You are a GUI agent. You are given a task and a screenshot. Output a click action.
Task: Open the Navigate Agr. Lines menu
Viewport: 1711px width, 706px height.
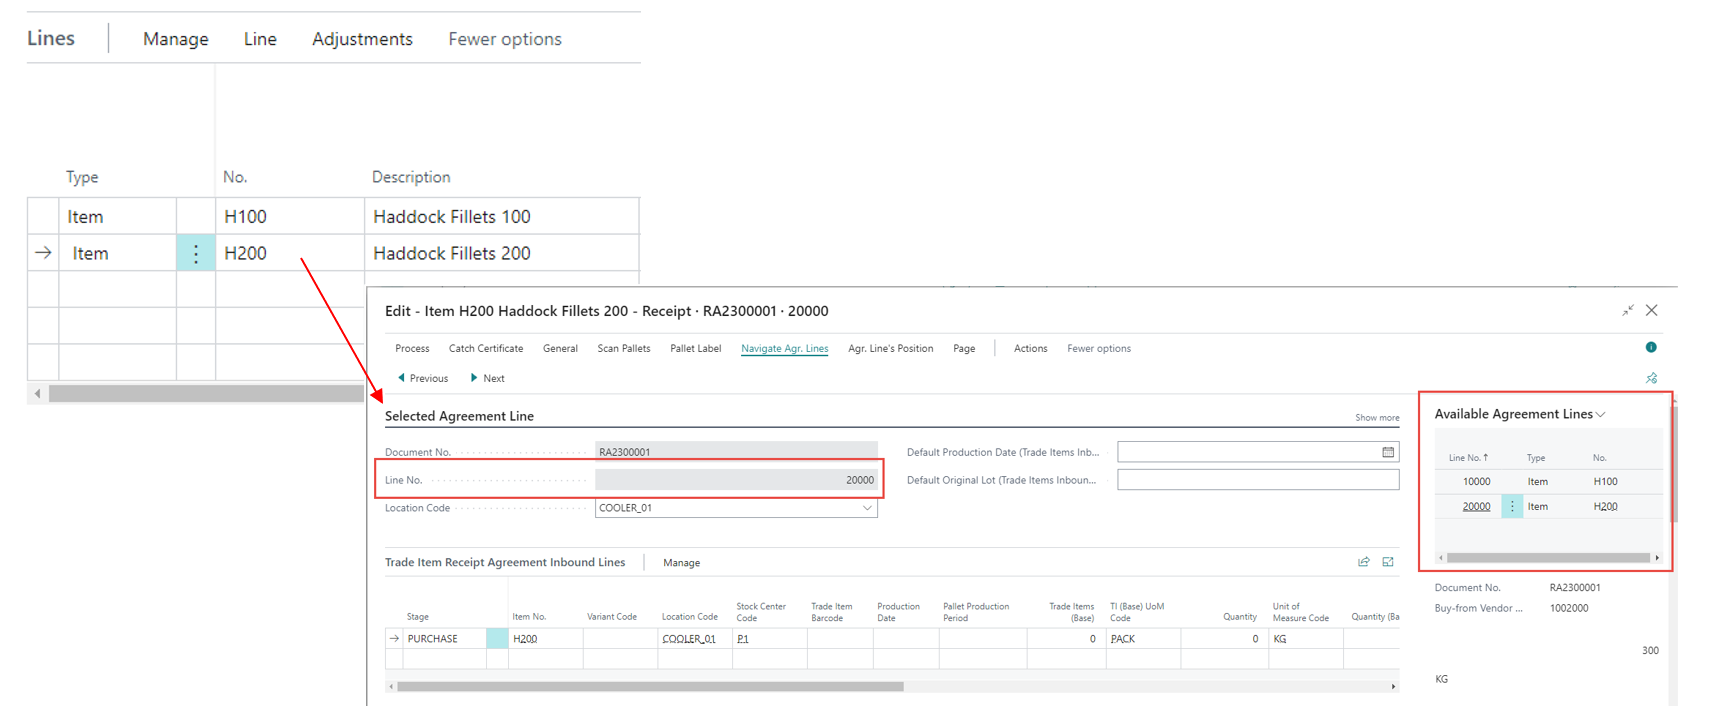[x=784, y=349]
